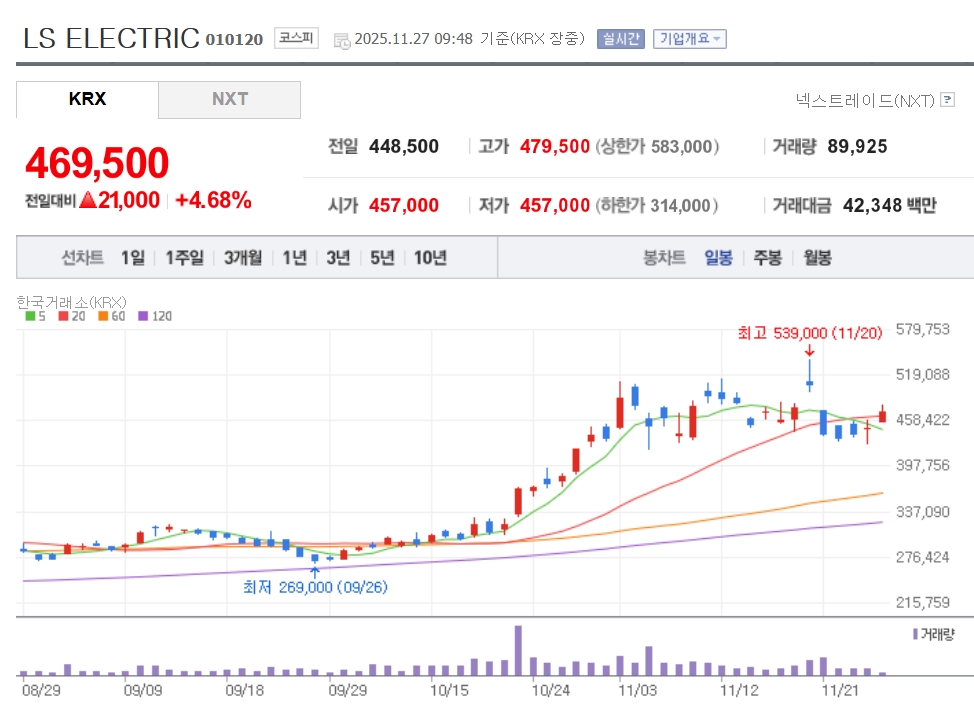Select the 1일 line chart period
Viewport: 974px width, 720px height.
[x=133, y=257]
